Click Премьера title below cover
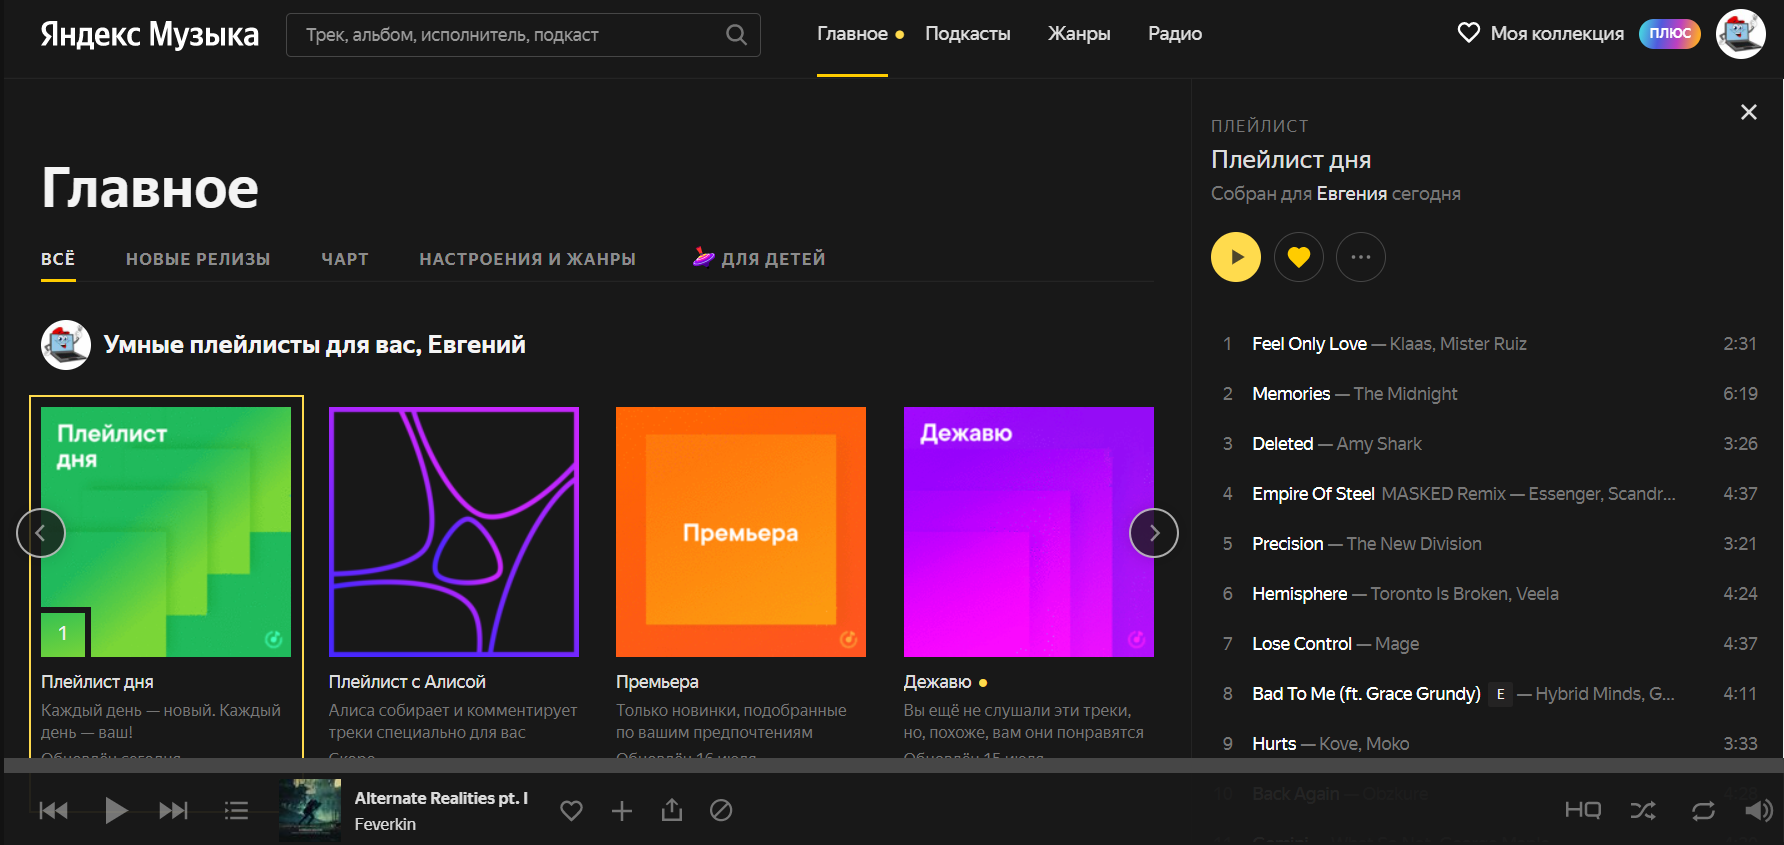 tap(657, 682)
